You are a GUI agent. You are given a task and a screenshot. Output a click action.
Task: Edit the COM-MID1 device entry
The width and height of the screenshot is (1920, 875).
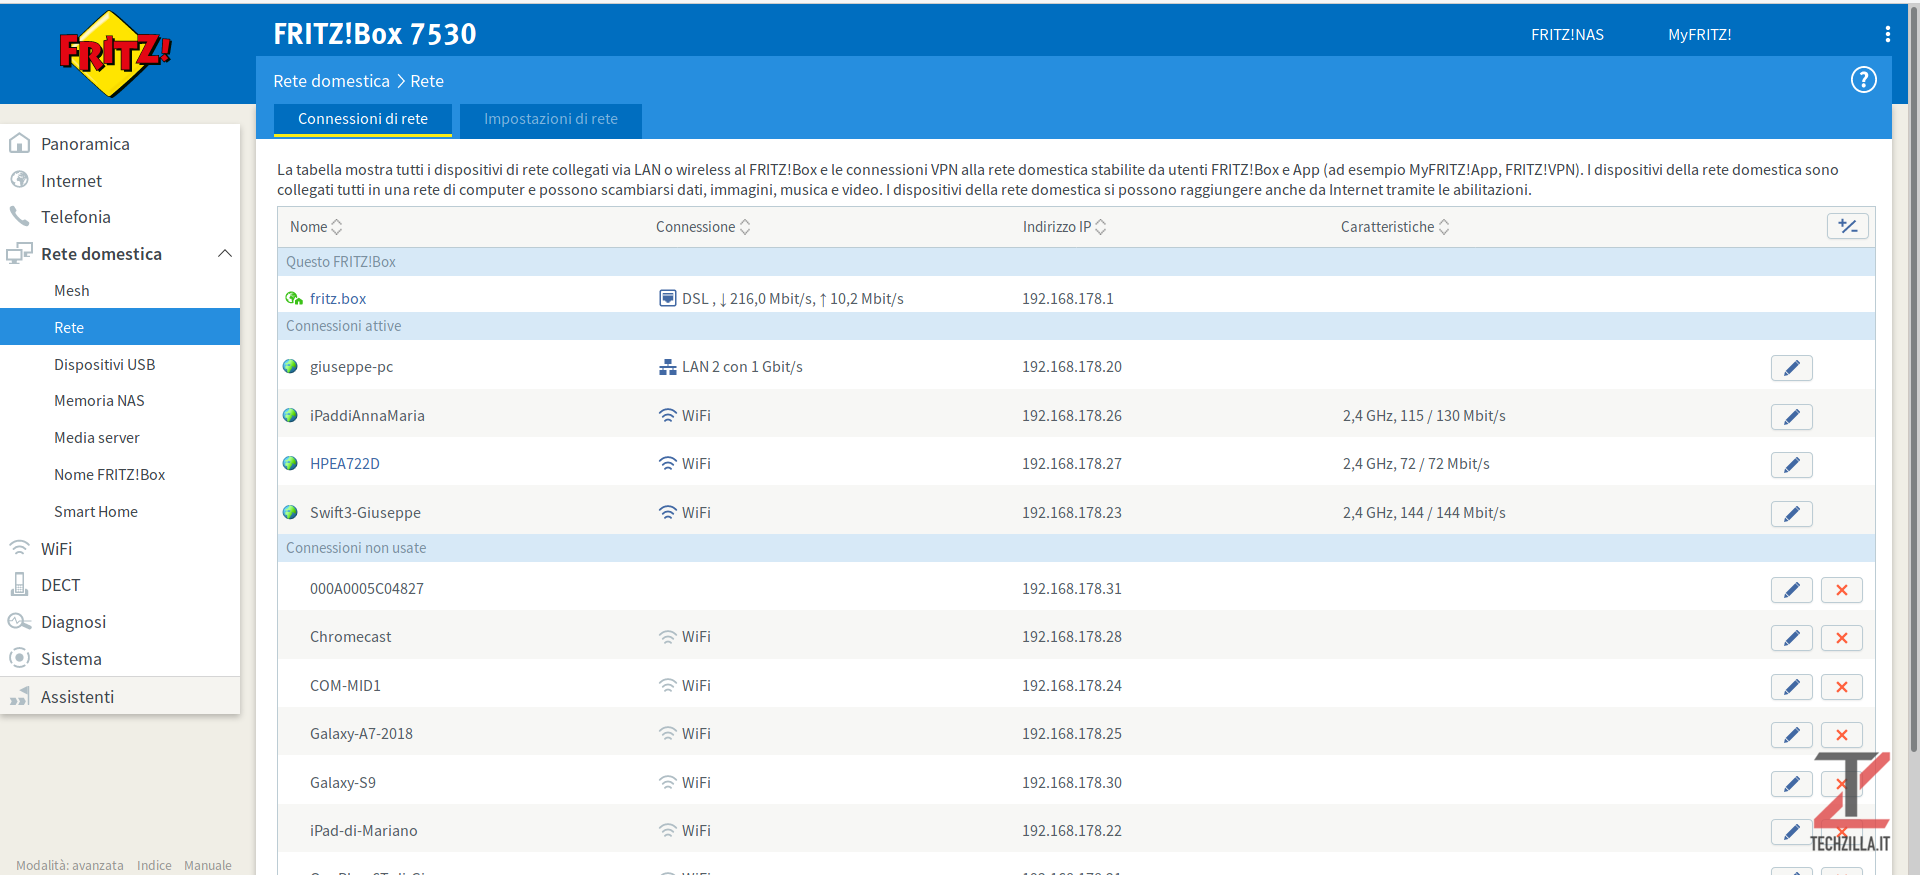point(1791,687)
